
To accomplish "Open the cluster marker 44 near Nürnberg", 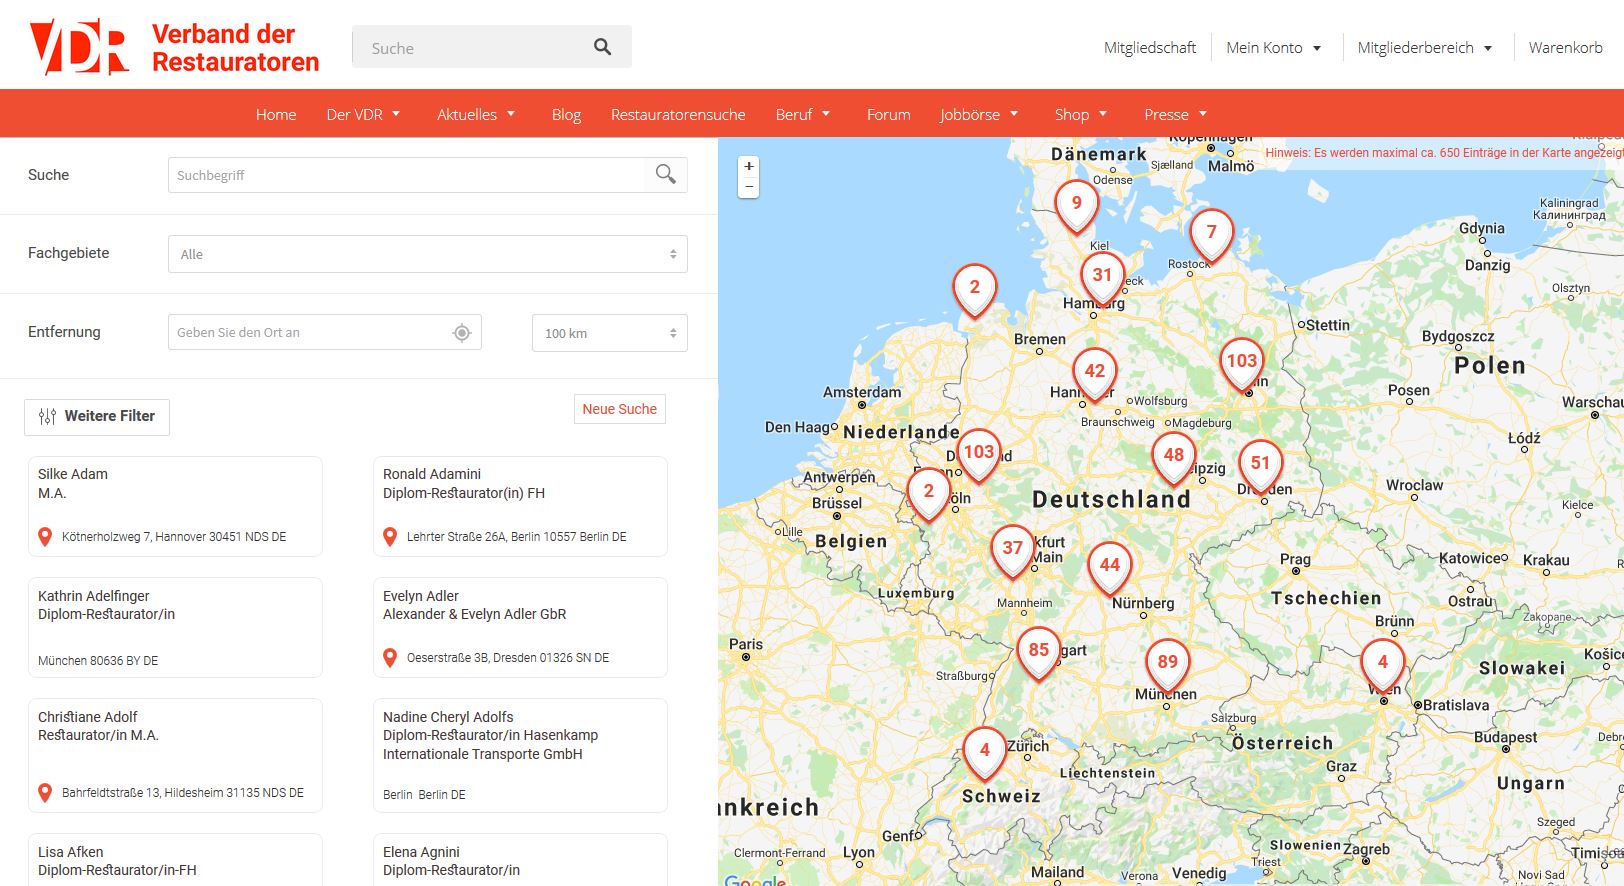I will [x=1110, y=567].
